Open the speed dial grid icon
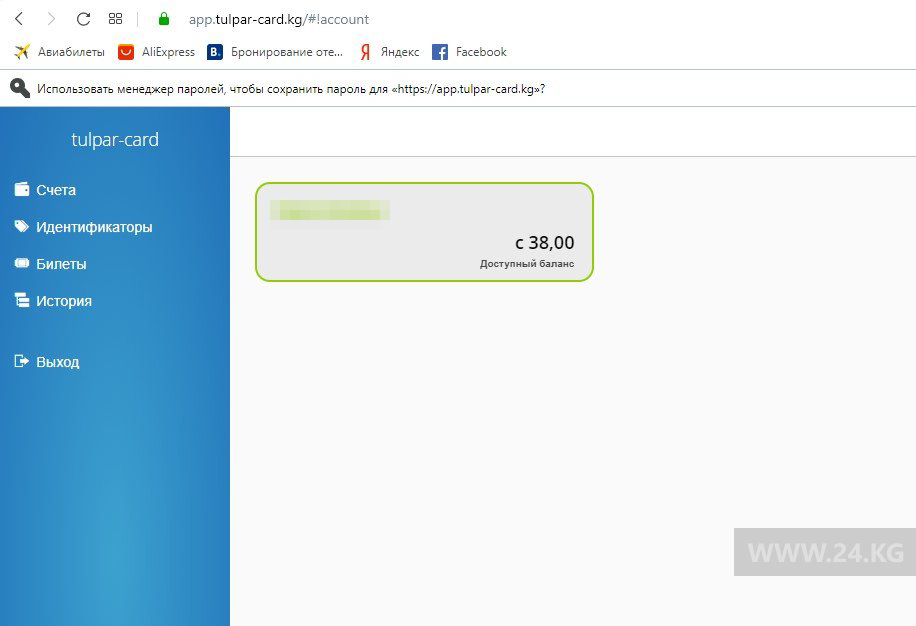Viewport: 916px width, 626px height. pyautogui.click(x=115, y=19)
